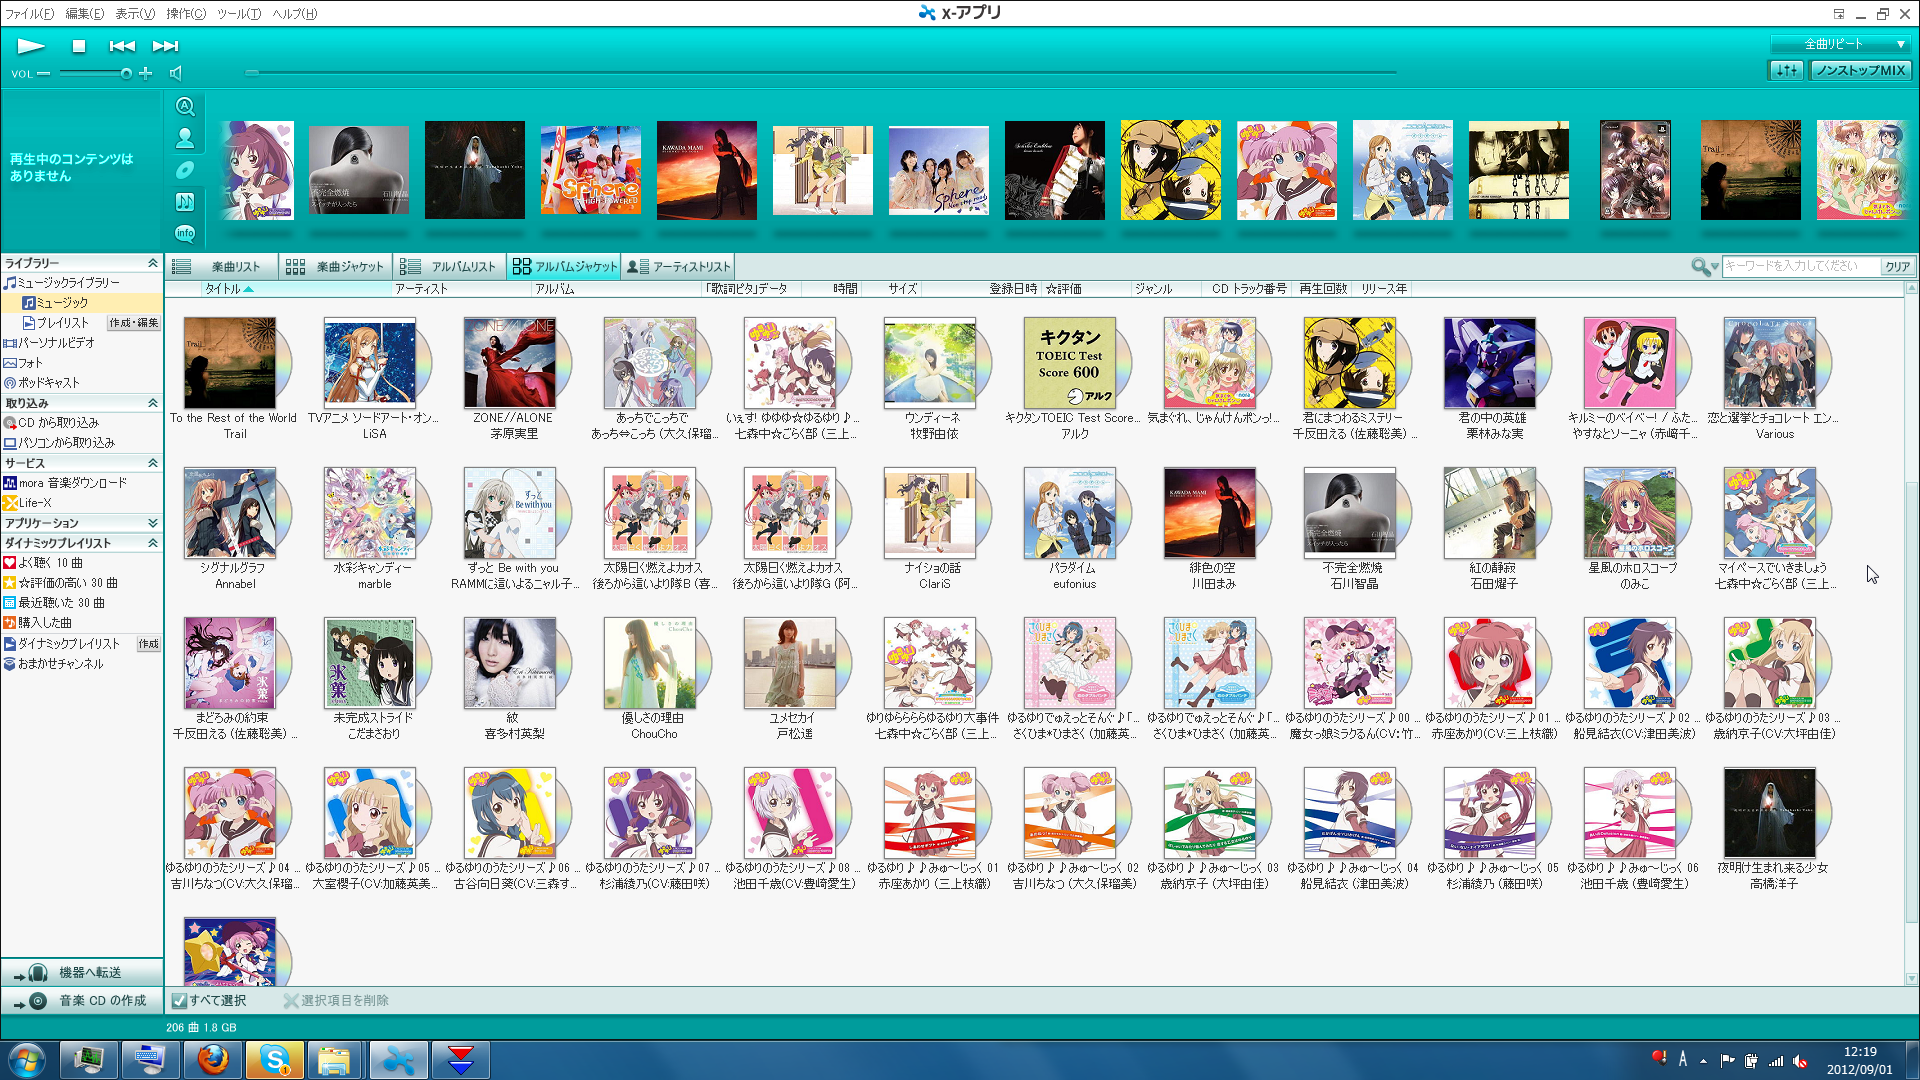Click the sort arrows button beside ノンストップMIX

click(1787, 70)
